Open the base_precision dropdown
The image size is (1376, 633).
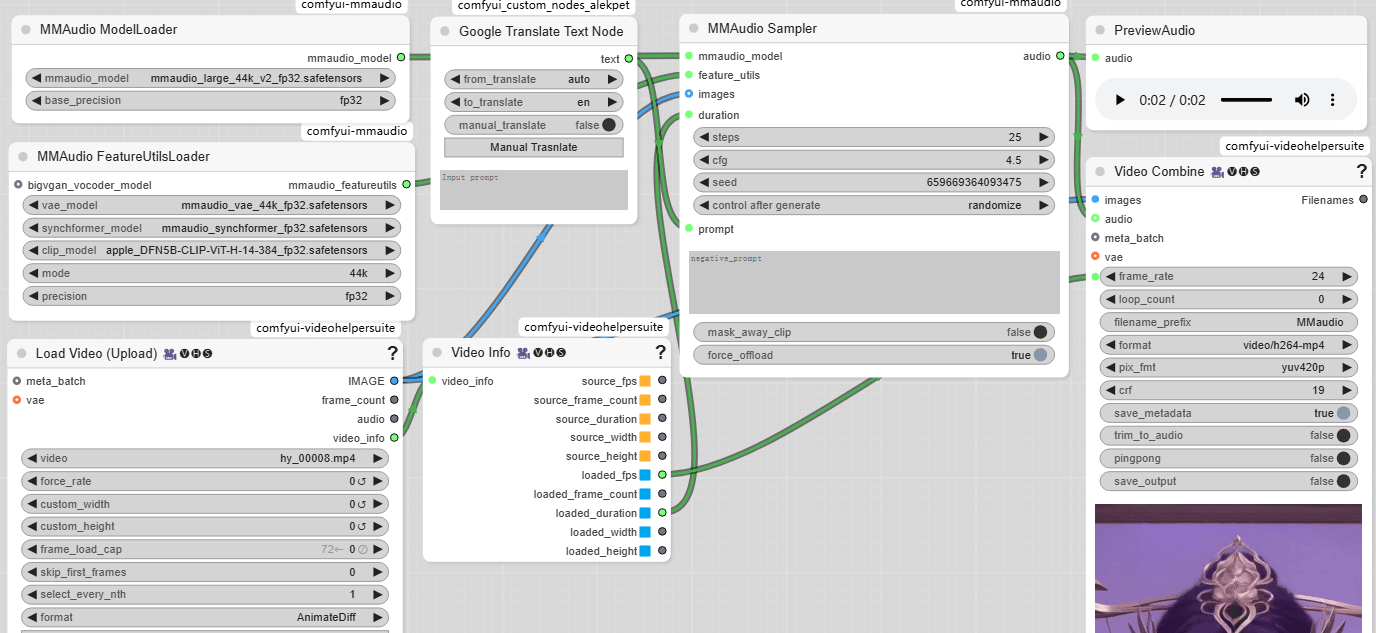(210, 100)
